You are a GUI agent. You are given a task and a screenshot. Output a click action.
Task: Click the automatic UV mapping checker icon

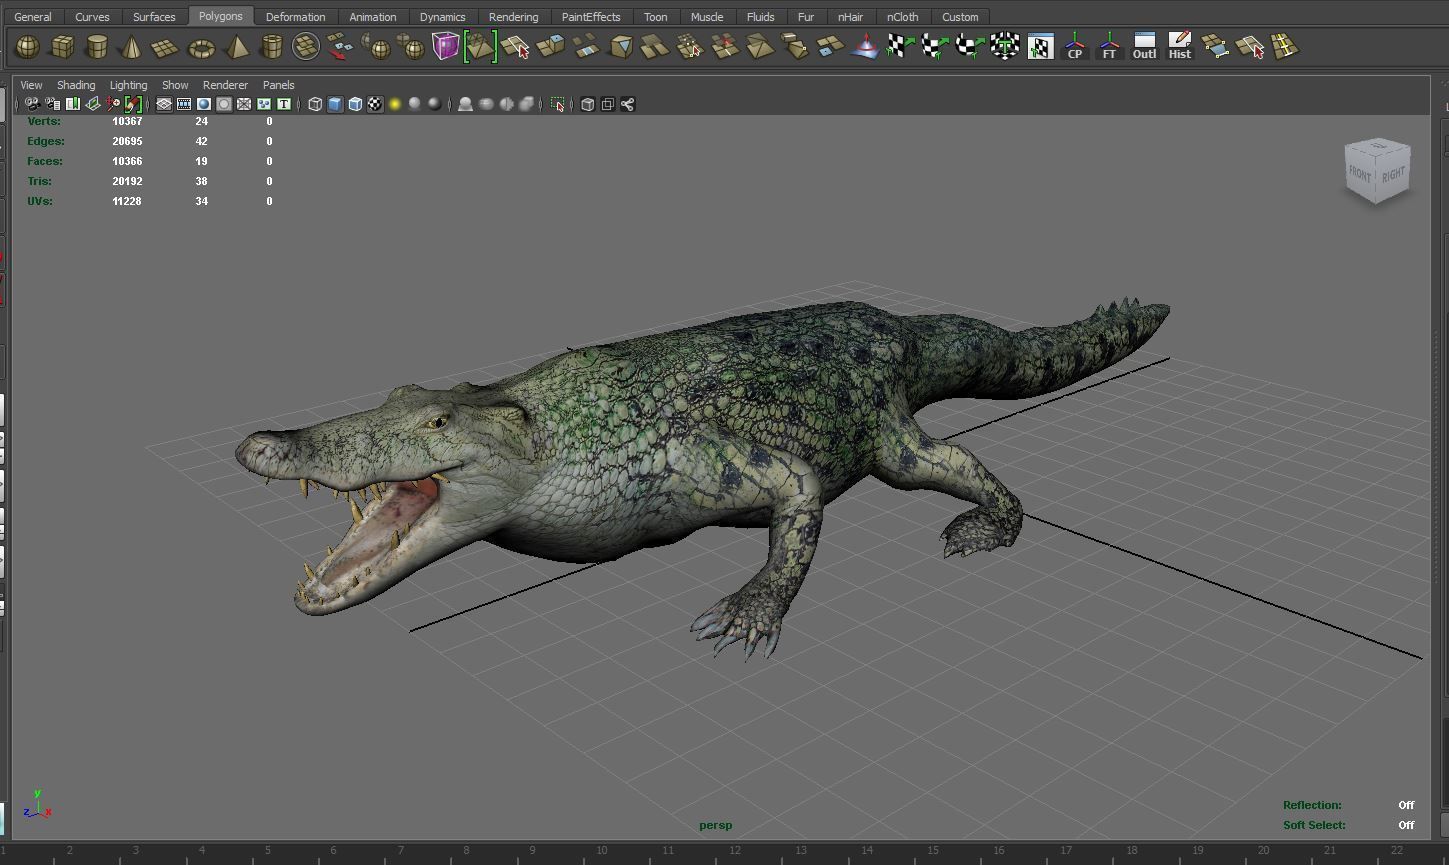1005,46
